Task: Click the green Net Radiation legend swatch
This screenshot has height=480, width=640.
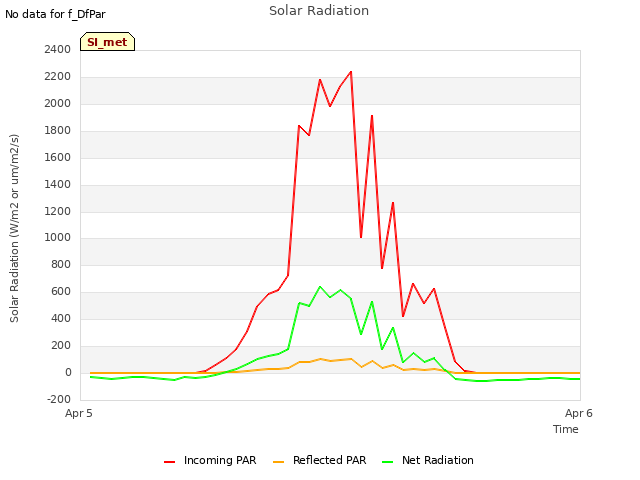Action: [x=387, y=462]
